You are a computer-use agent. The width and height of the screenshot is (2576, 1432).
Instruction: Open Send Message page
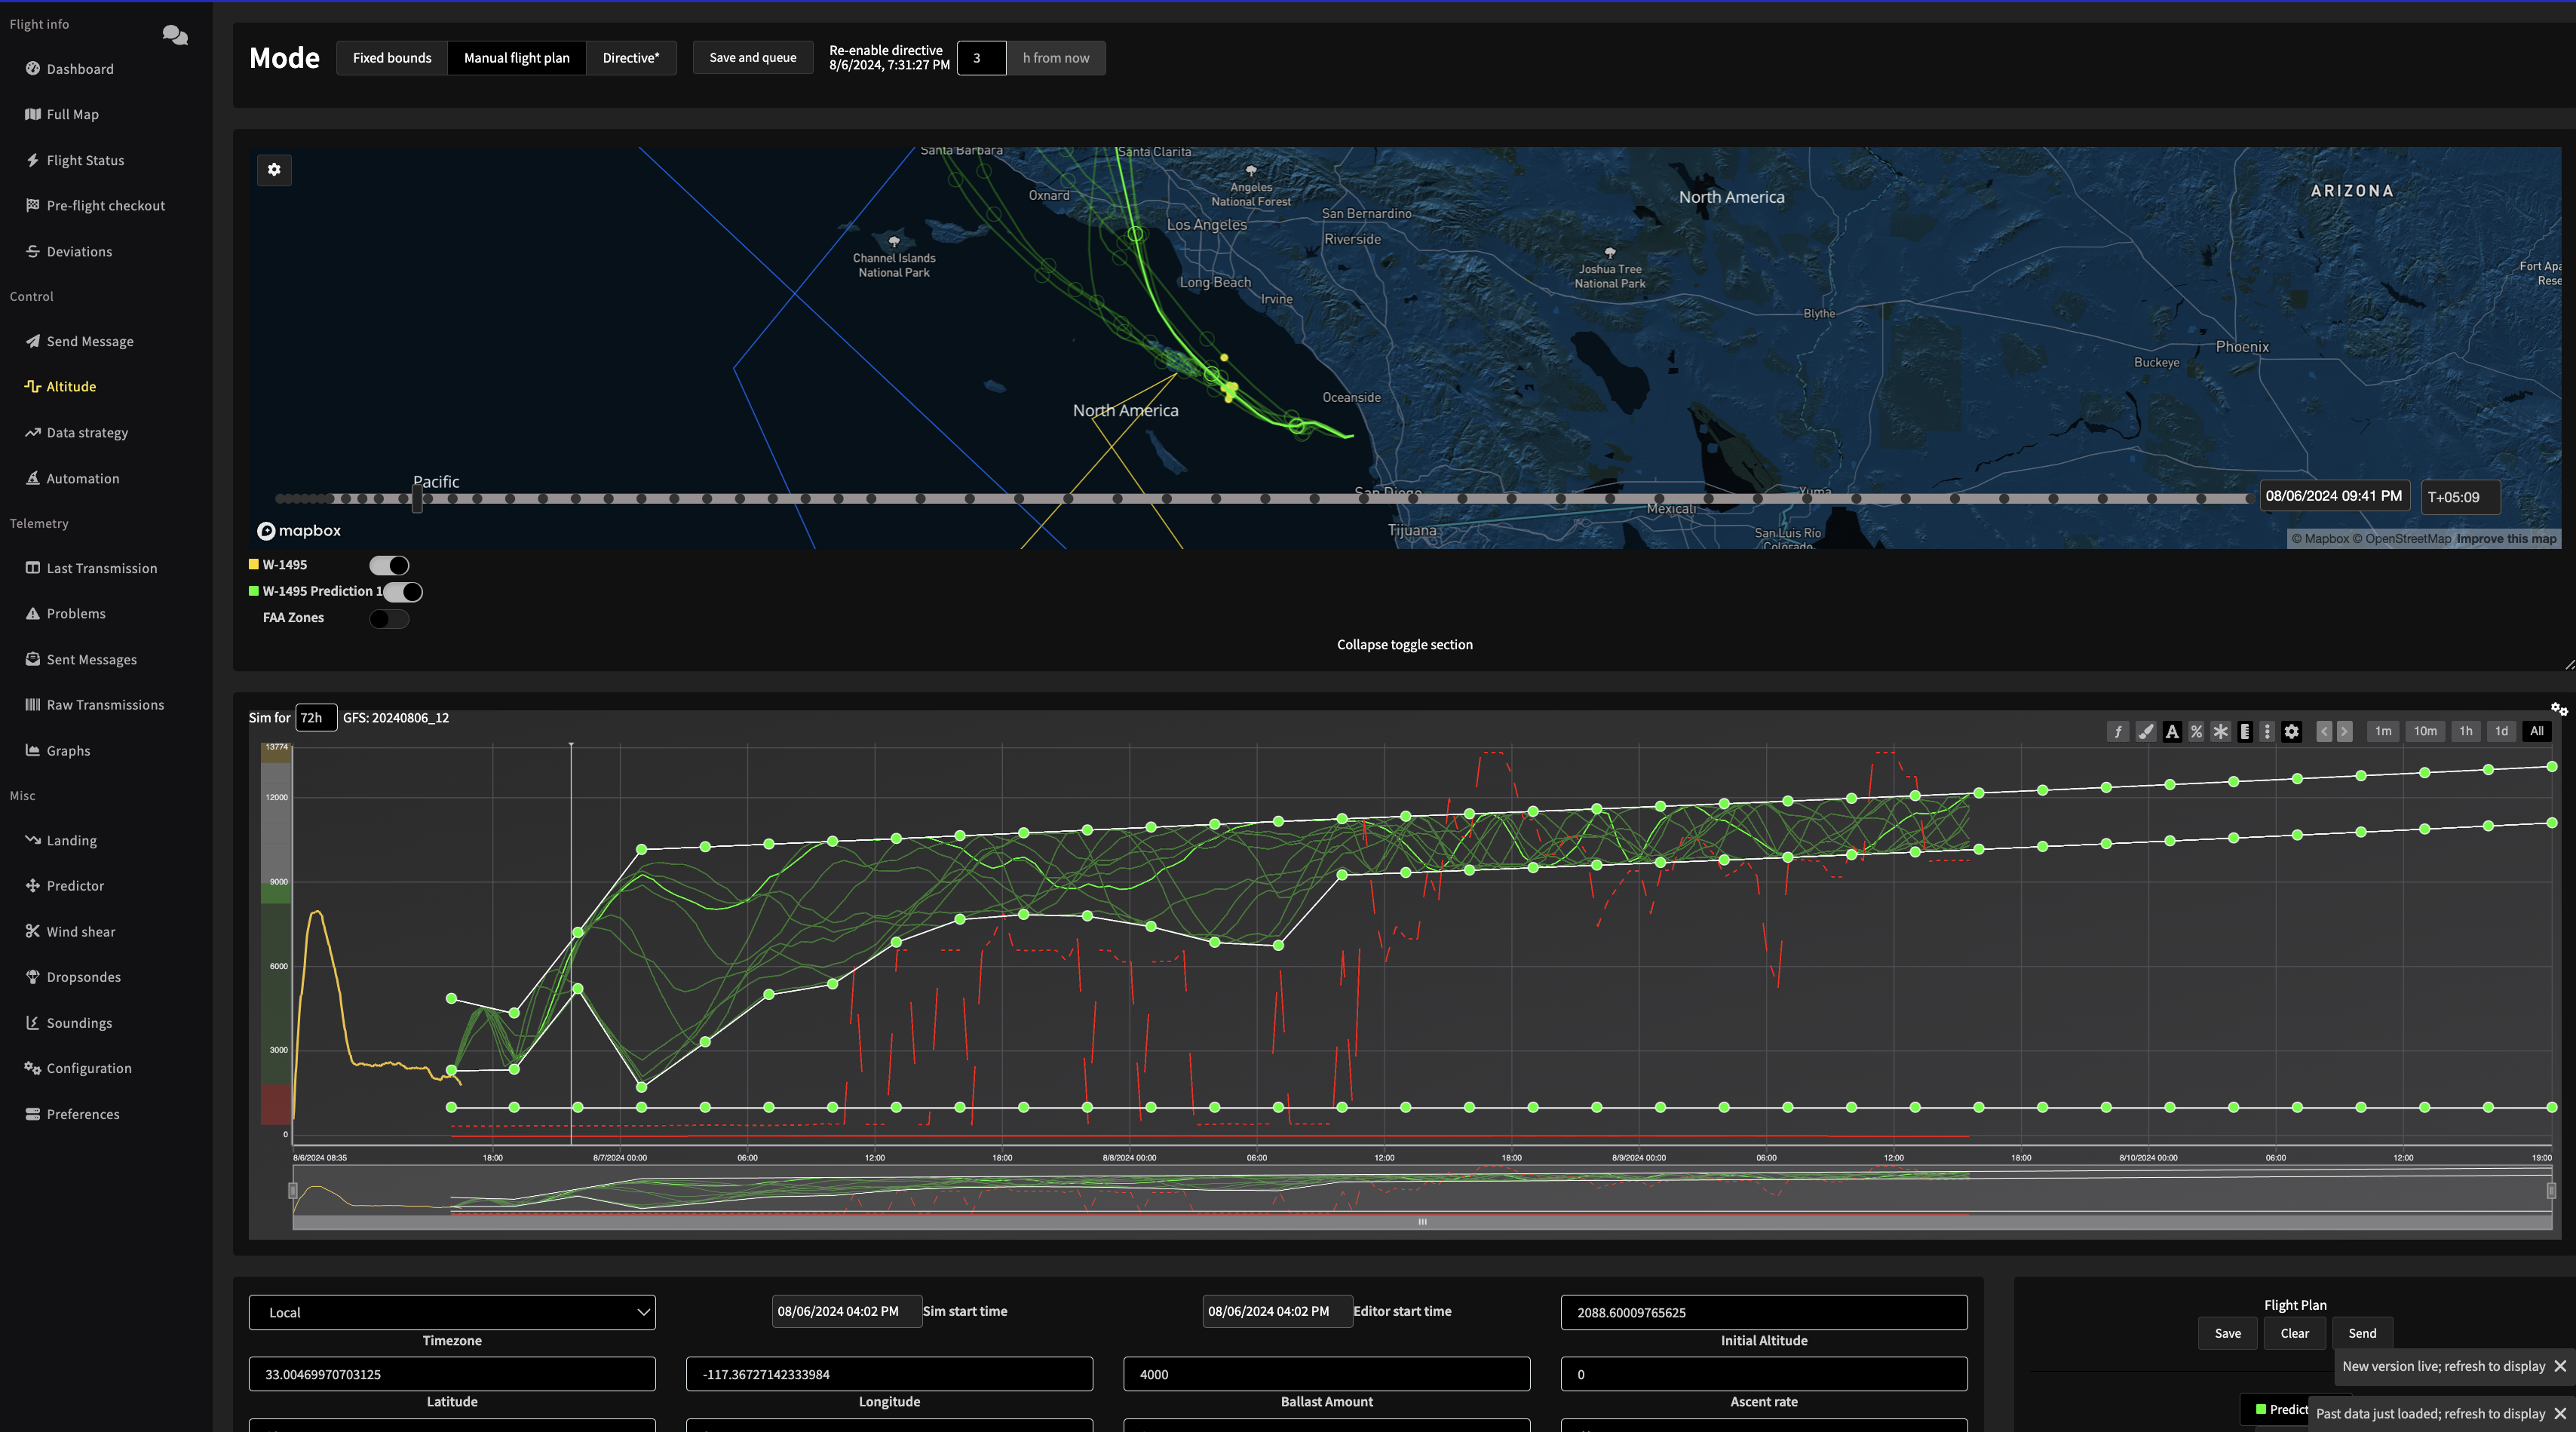tap(90, 341)
